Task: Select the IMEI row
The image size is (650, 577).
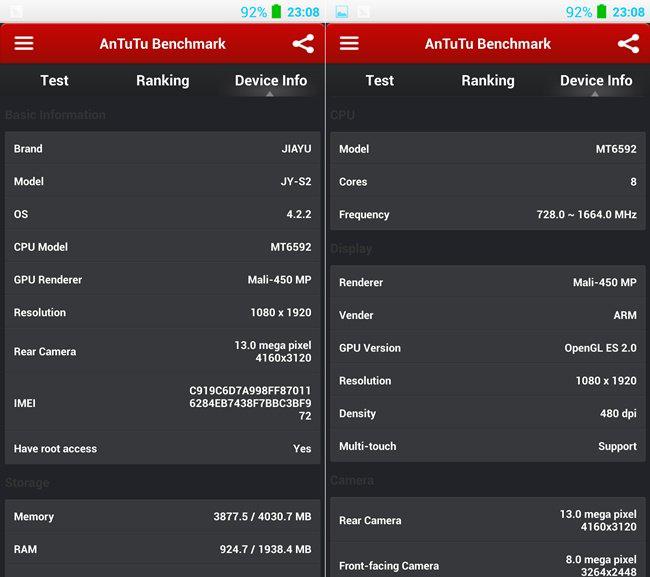Action: pyautogui.click(x=162, y=403)
